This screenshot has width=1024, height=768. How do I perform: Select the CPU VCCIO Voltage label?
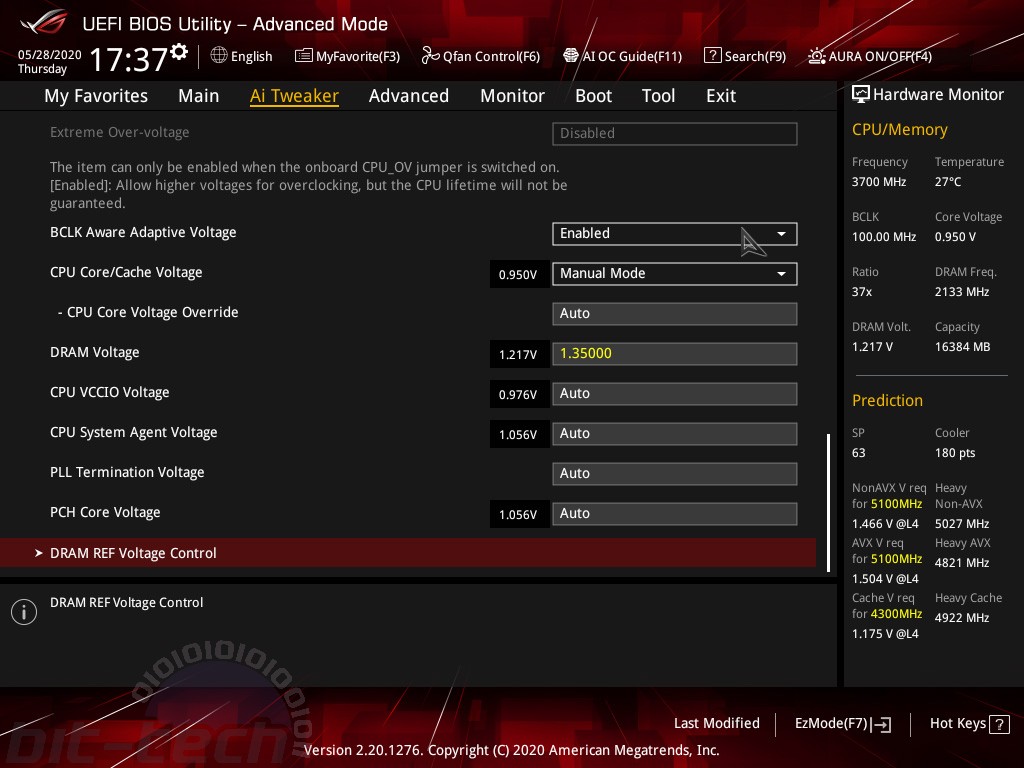tap(110, 392)
